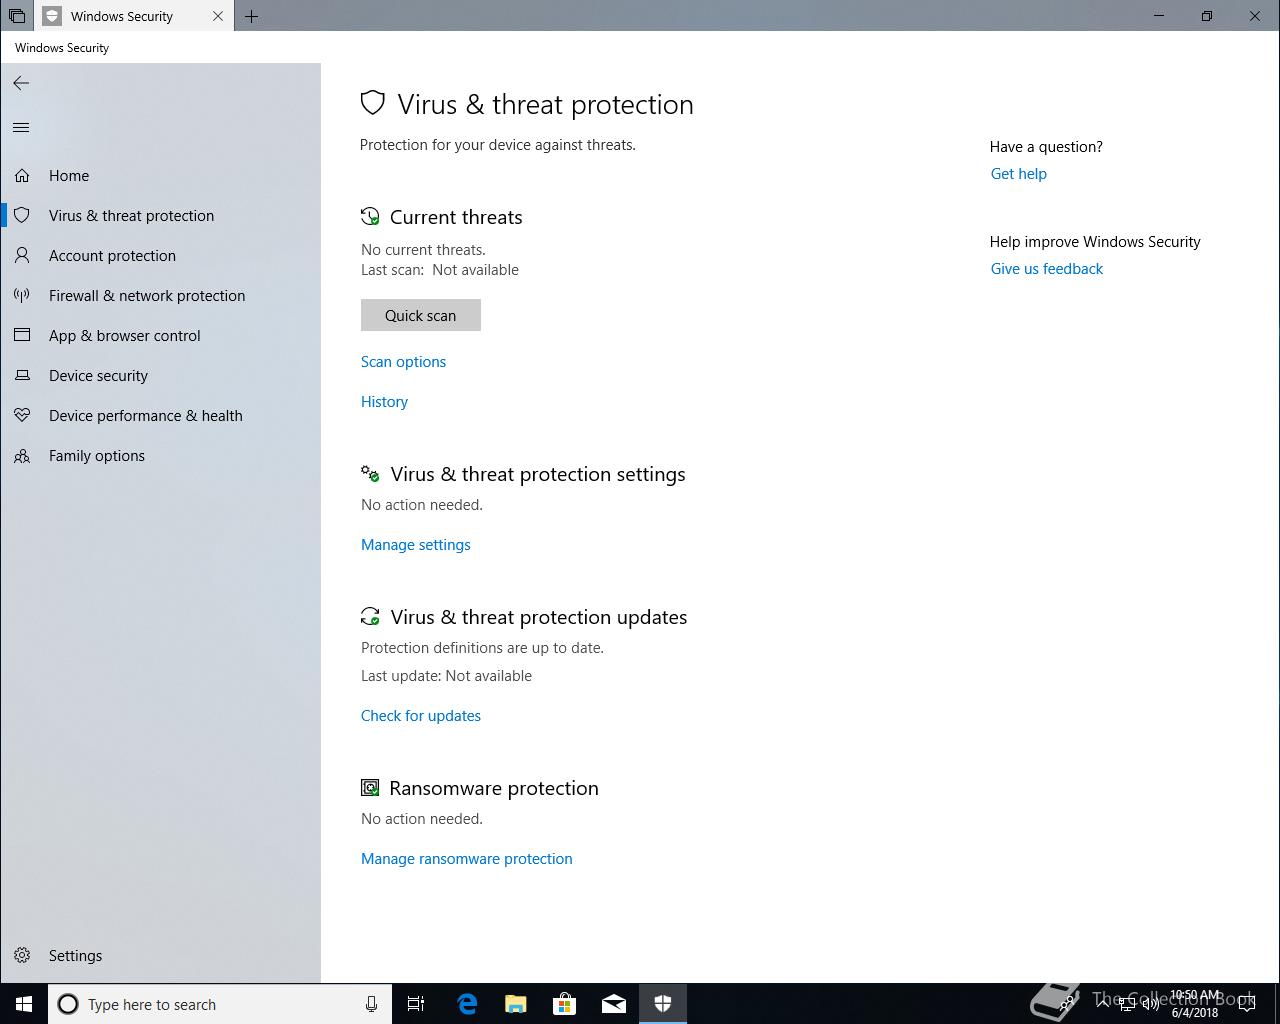Click the Get help link

point(1018,173)
